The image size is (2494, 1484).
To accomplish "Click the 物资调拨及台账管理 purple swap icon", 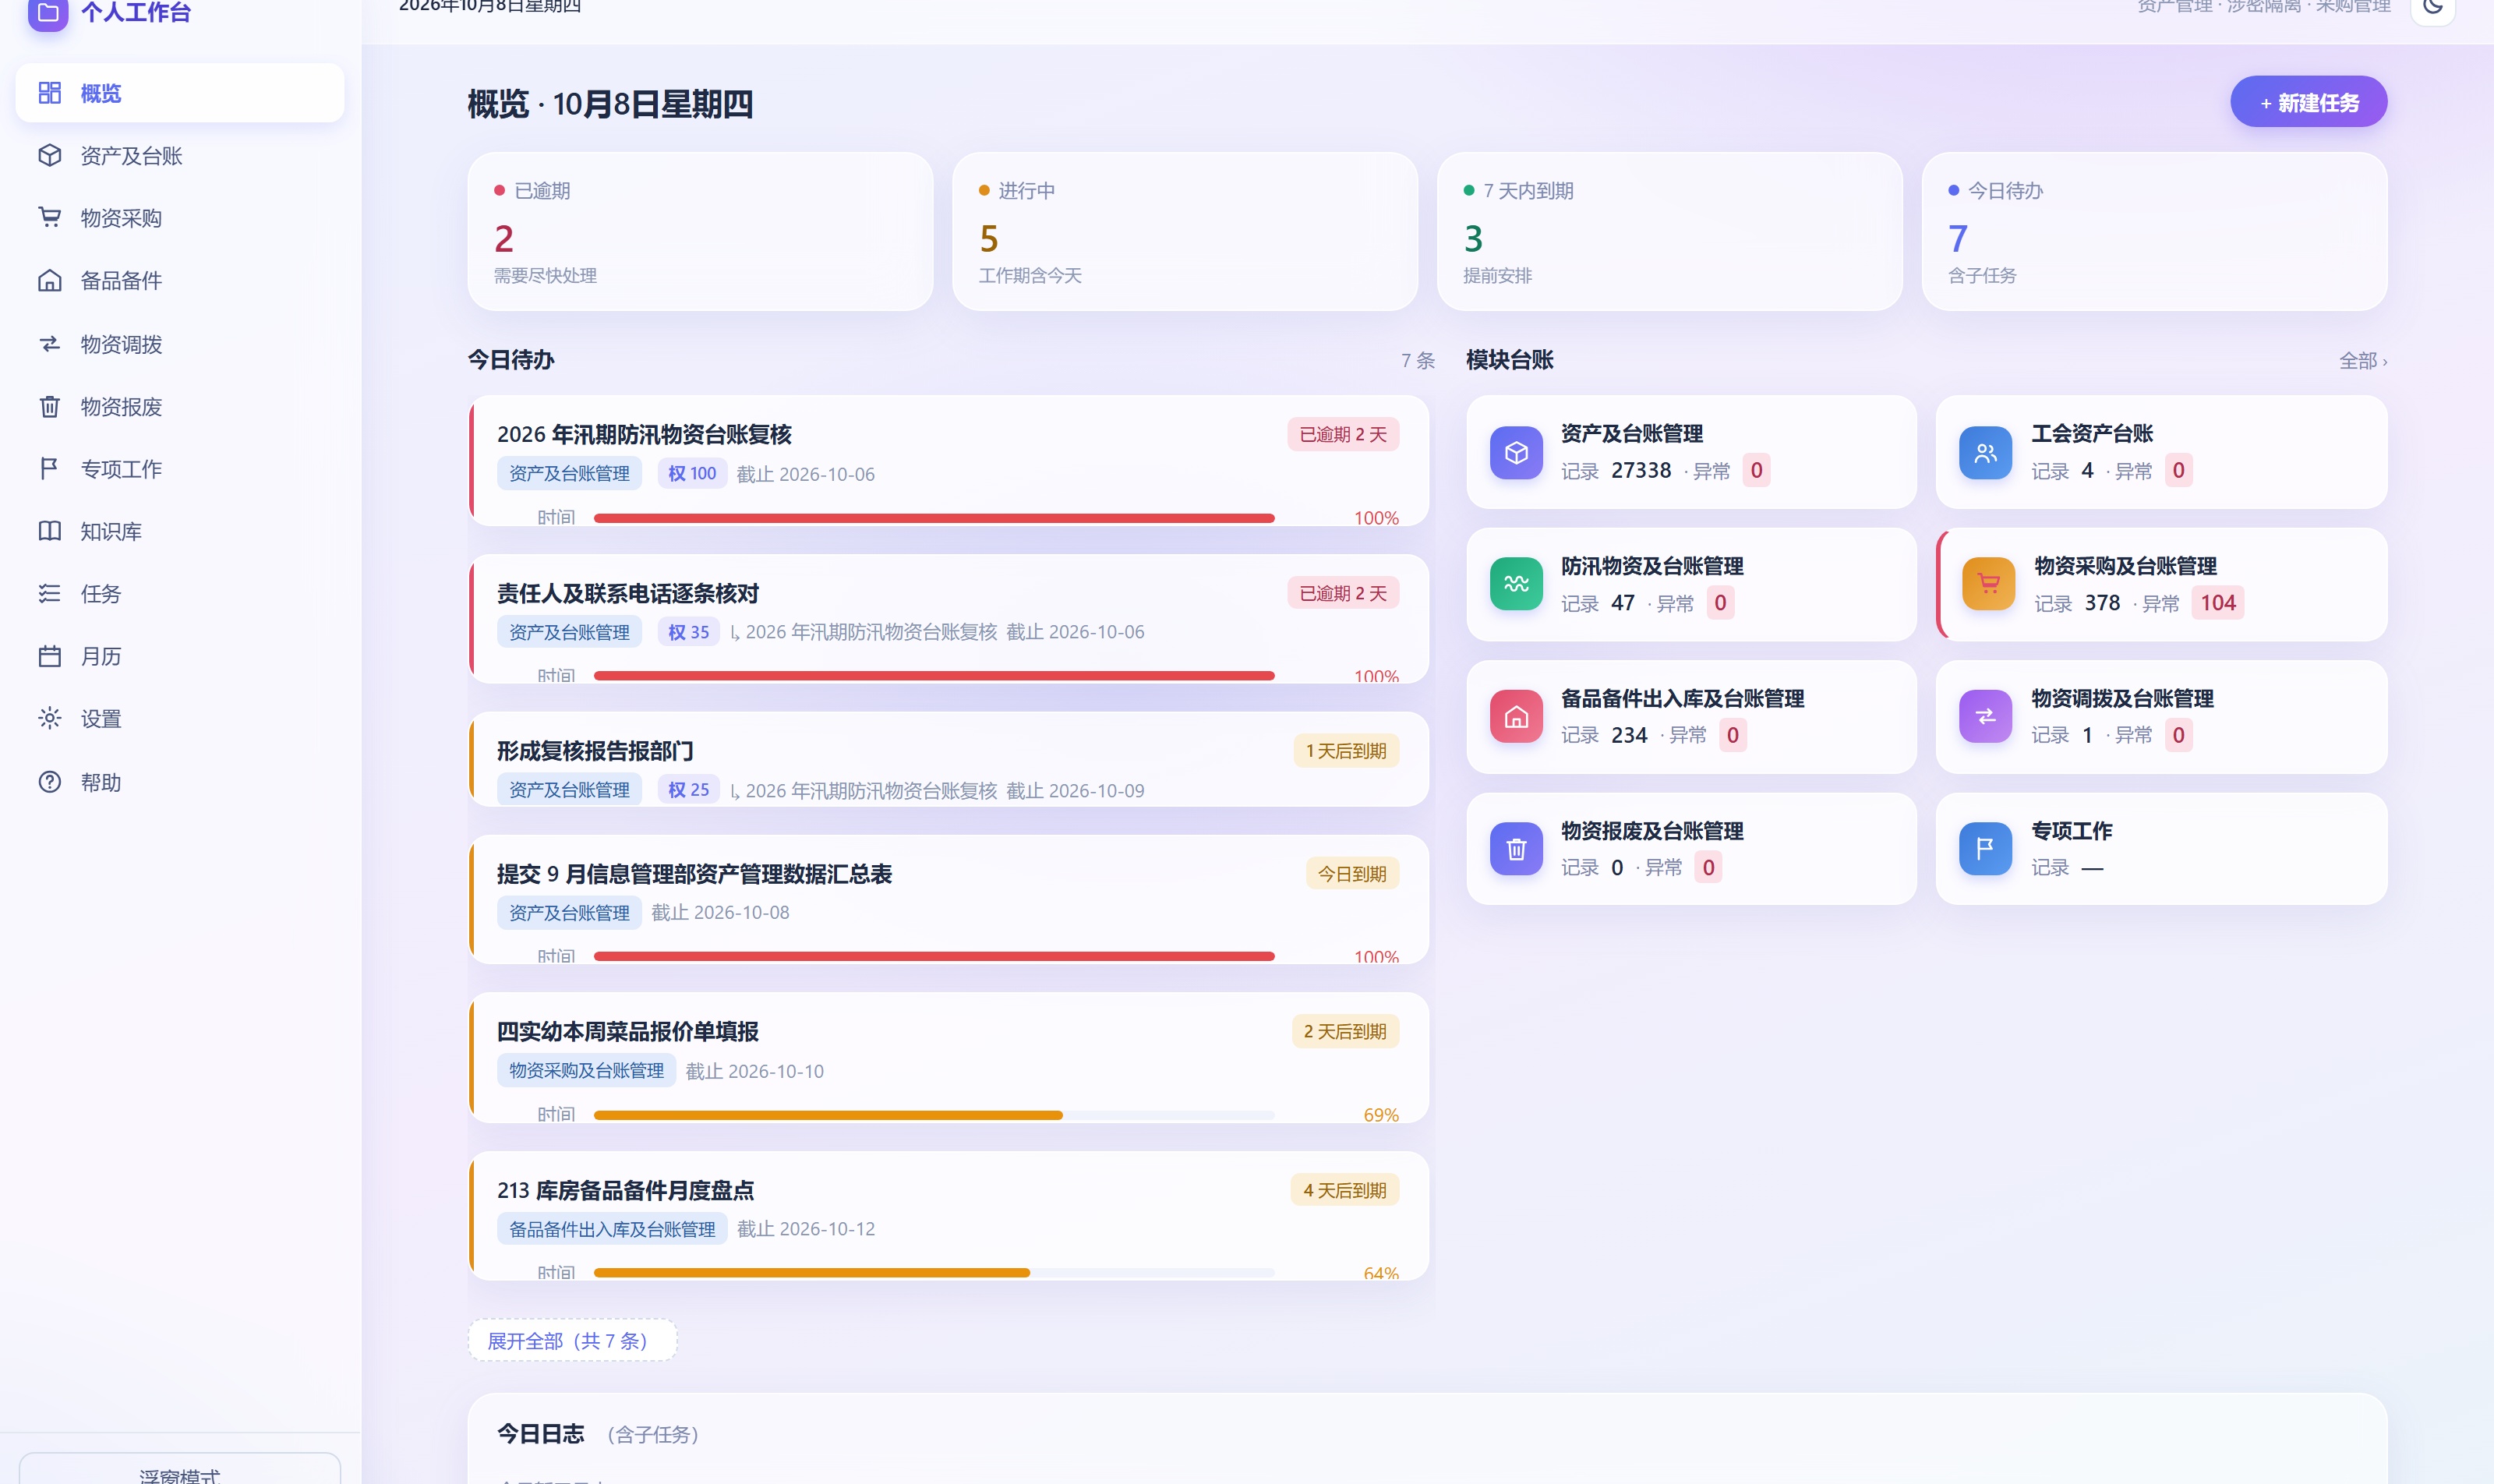I will [1985, 717].
